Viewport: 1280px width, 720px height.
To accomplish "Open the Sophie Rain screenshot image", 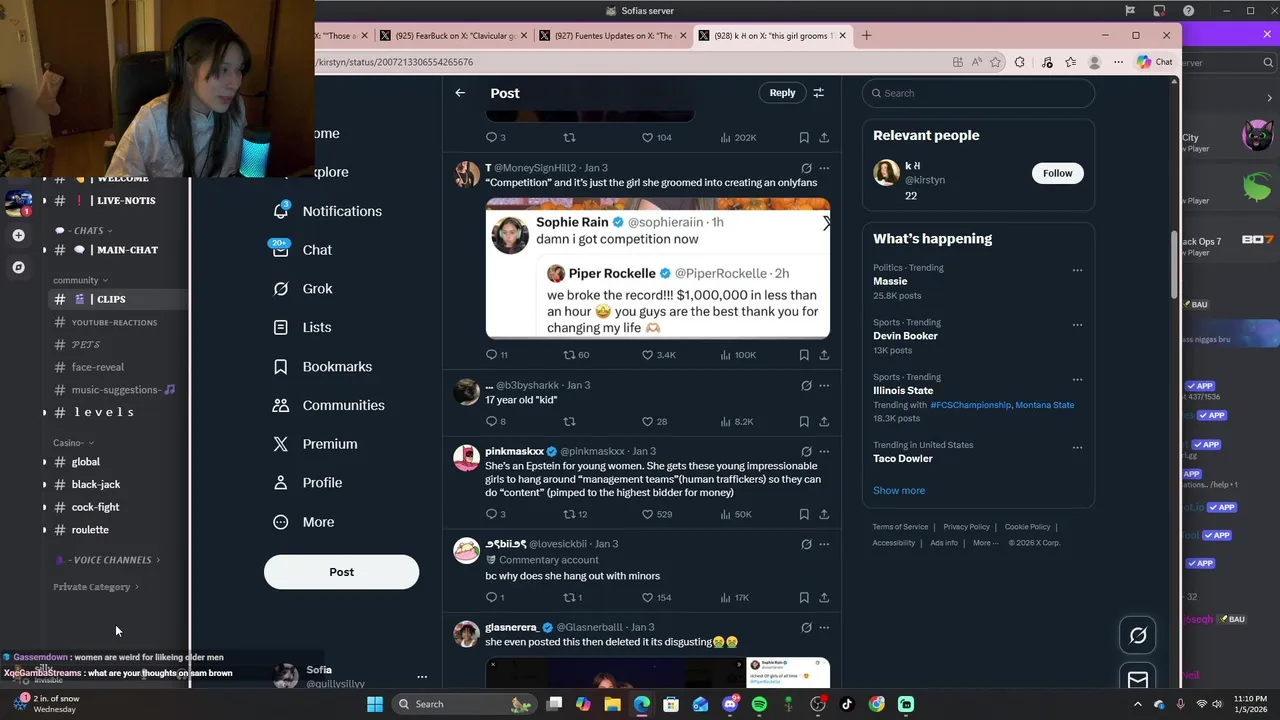I will pyautogui.click(x=657, y=268).
